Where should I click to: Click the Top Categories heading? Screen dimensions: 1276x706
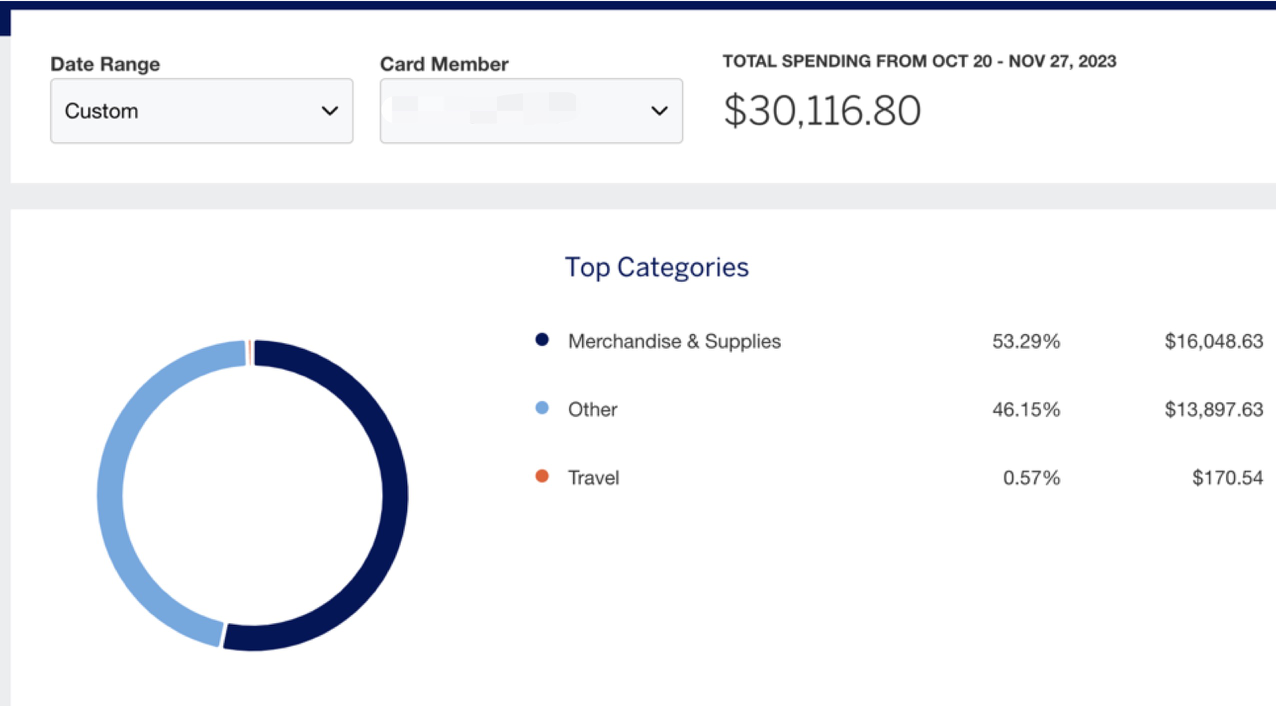coord(656,267)
